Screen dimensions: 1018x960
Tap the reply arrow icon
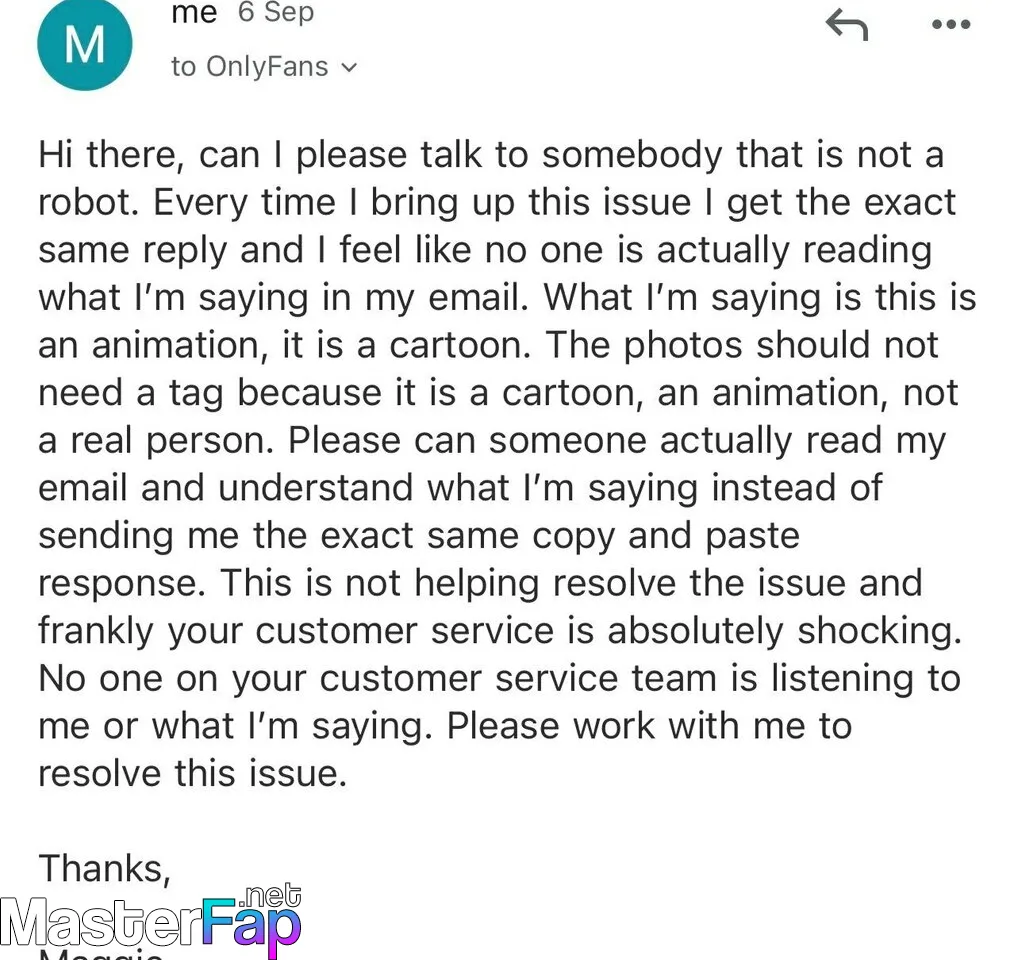pos(846,25)
